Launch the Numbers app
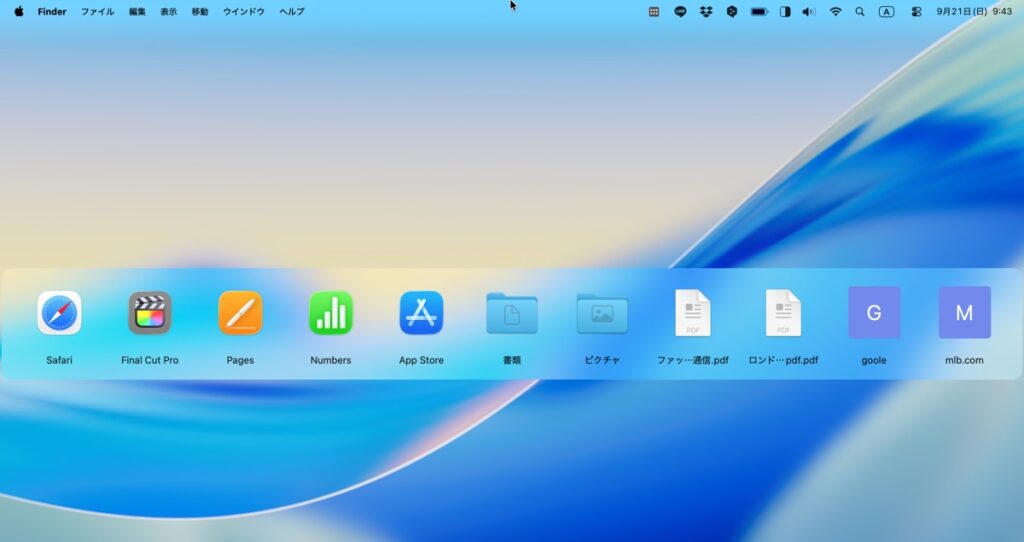Viewport: 1024px width, 542px height. 331,313
